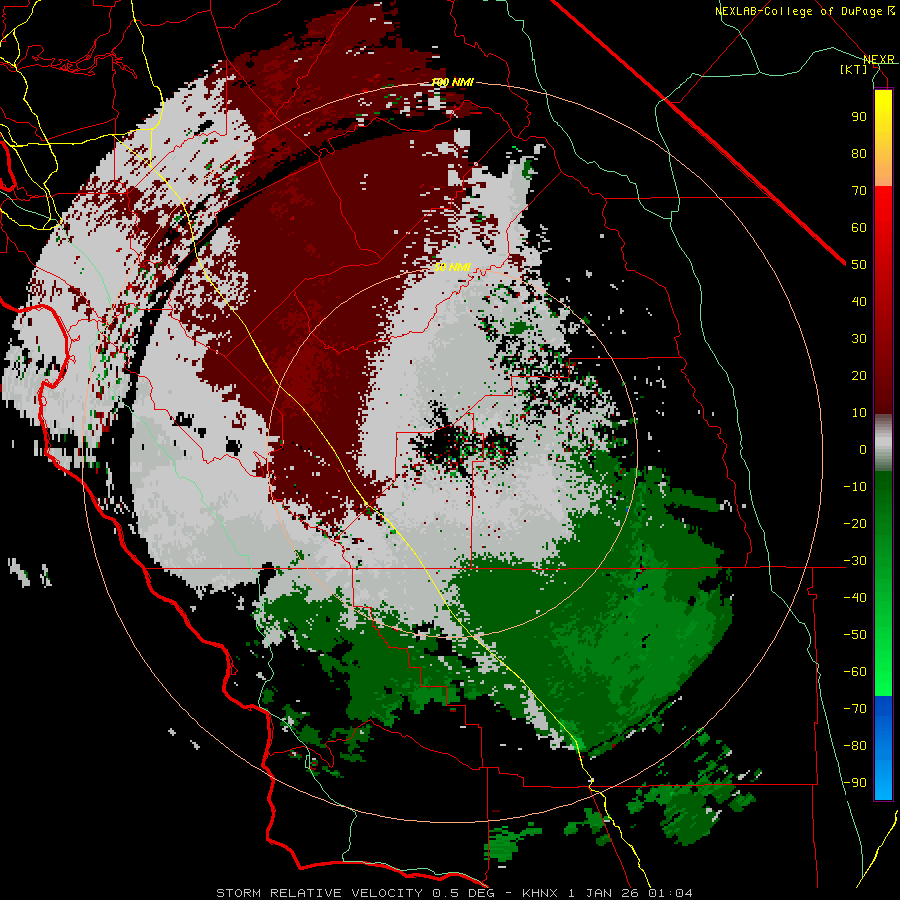Click the NEXR label above the color bar

click(878, 59)
